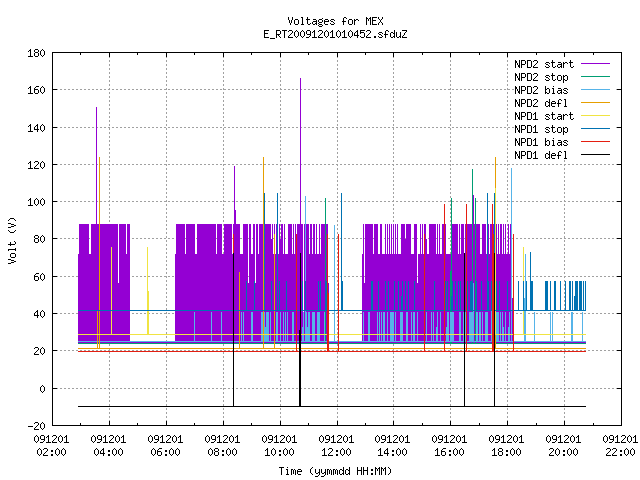This screenshot has width=640, height=480.
Task: Click the 180 y-axis tick label
Action: click(36, 53)
